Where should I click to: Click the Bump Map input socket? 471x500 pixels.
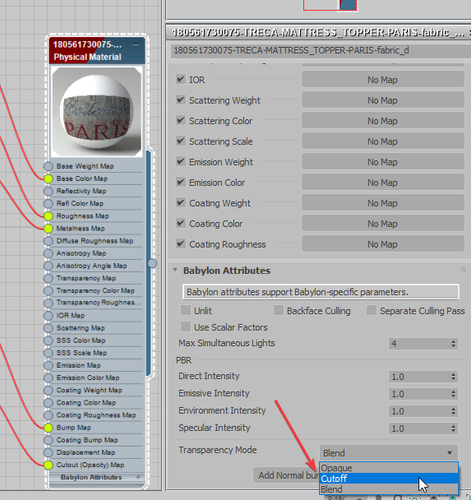(48, 428)
